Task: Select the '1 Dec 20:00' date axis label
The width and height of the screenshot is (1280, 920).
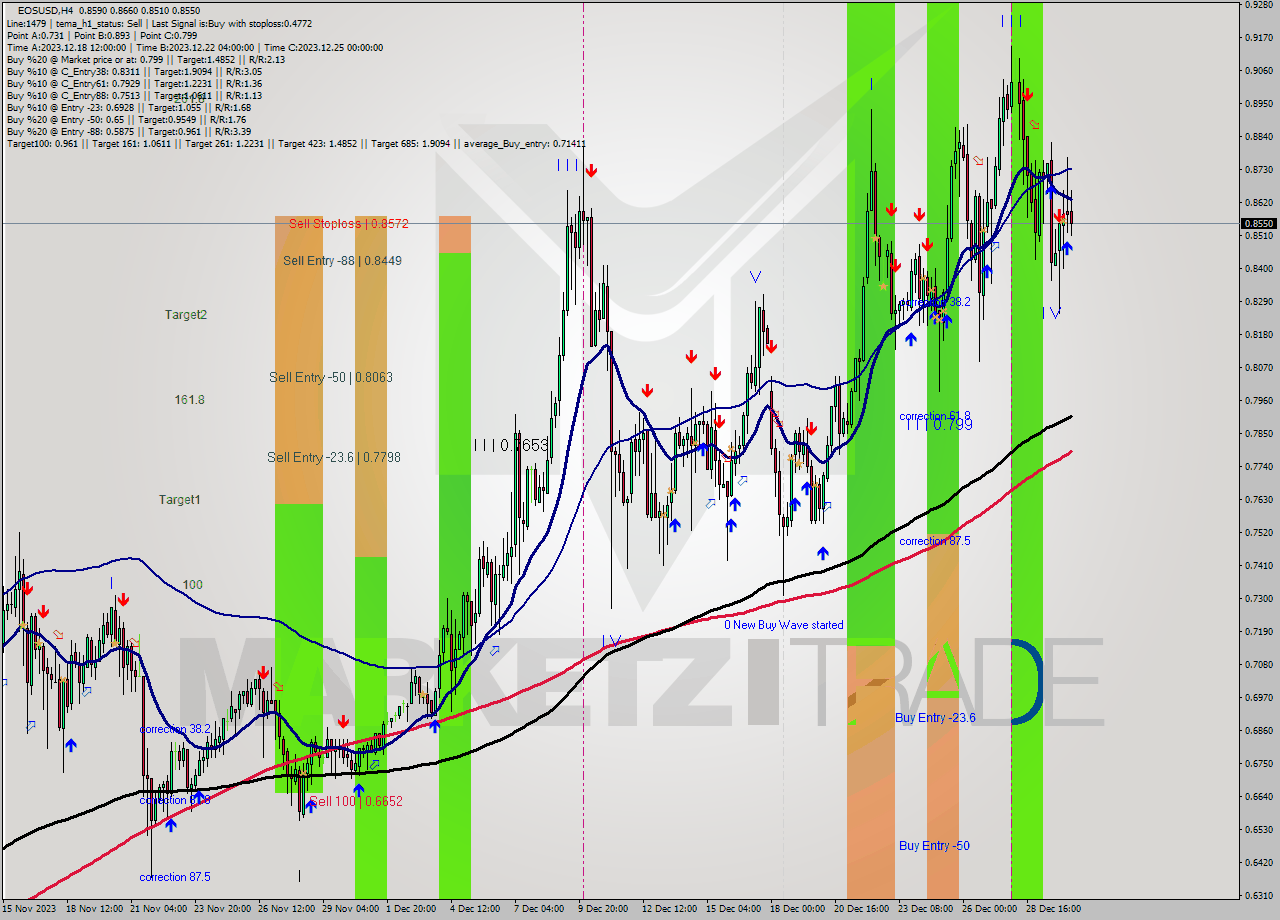Action: [411, 909]
